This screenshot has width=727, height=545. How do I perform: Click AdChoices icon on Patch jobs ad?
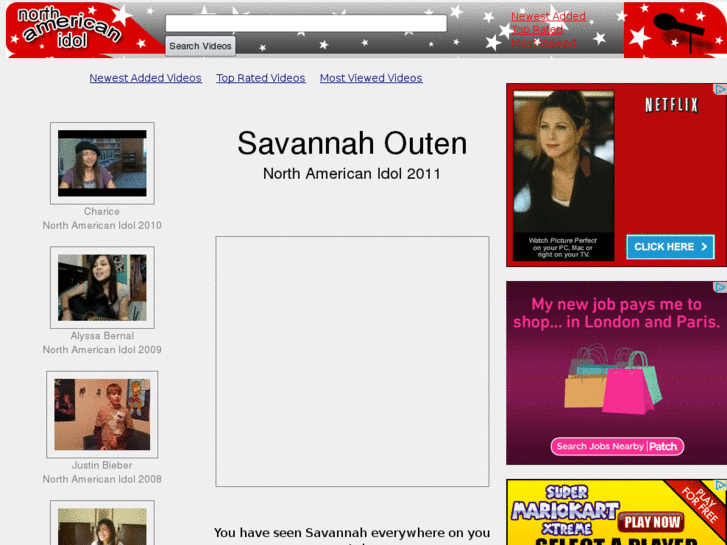coord(719,287)
